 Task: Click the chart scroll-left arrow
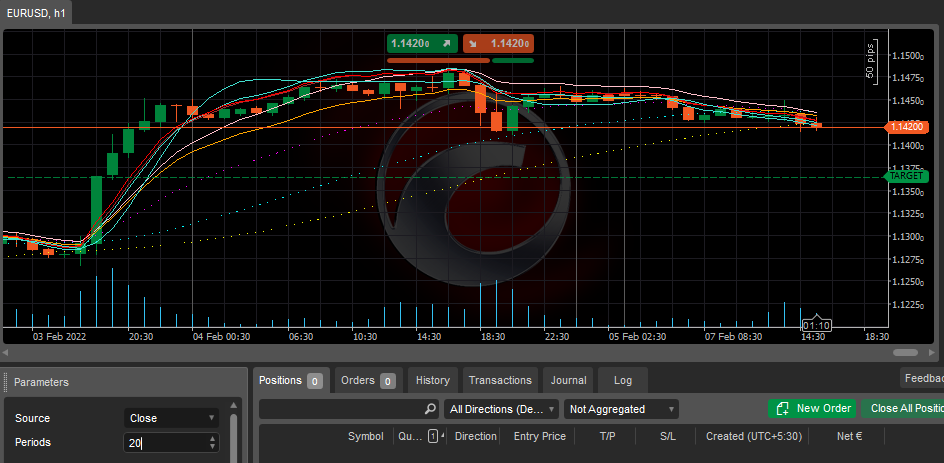[x=5, y=352]
